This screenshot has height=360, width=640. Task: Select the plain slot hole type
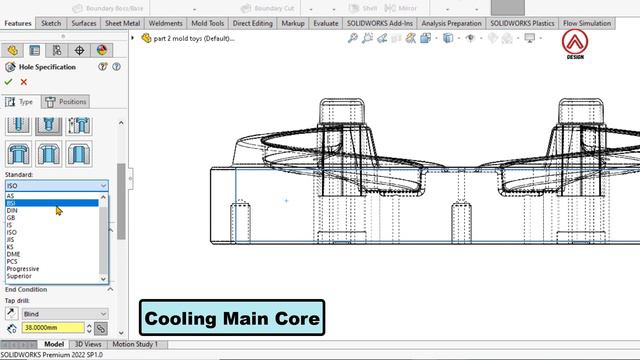click(79, 154)
